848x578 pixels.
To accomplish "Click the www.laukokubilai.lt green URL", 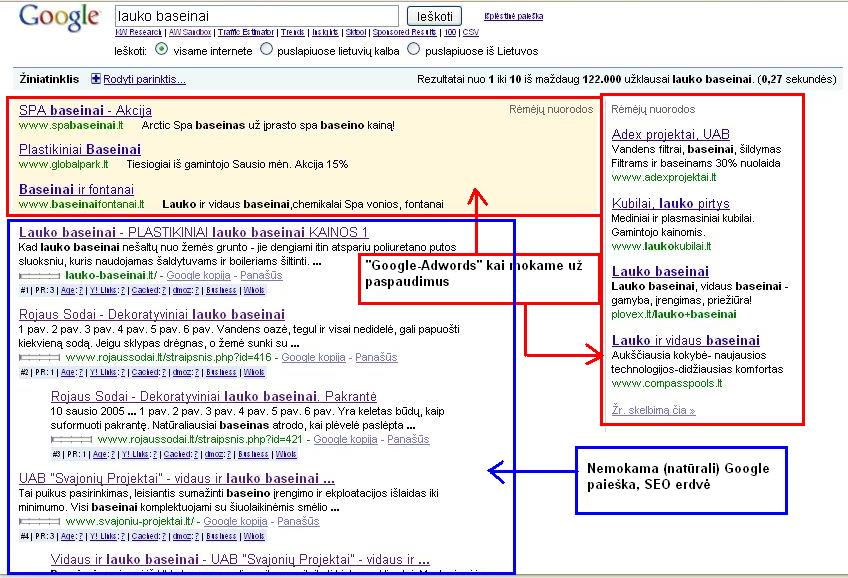I will pyautogui.click(x=661, y=246).
